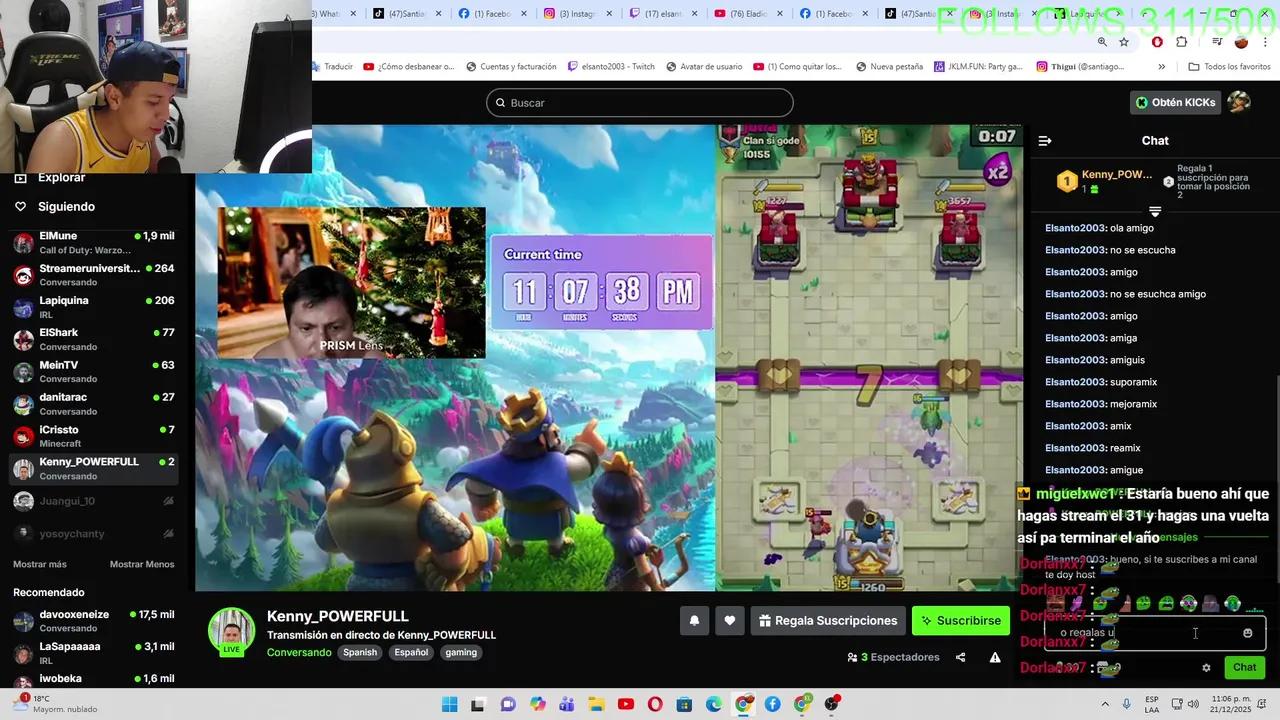
Task: Open the recommended davooxeneize channel
Action: 94,621
